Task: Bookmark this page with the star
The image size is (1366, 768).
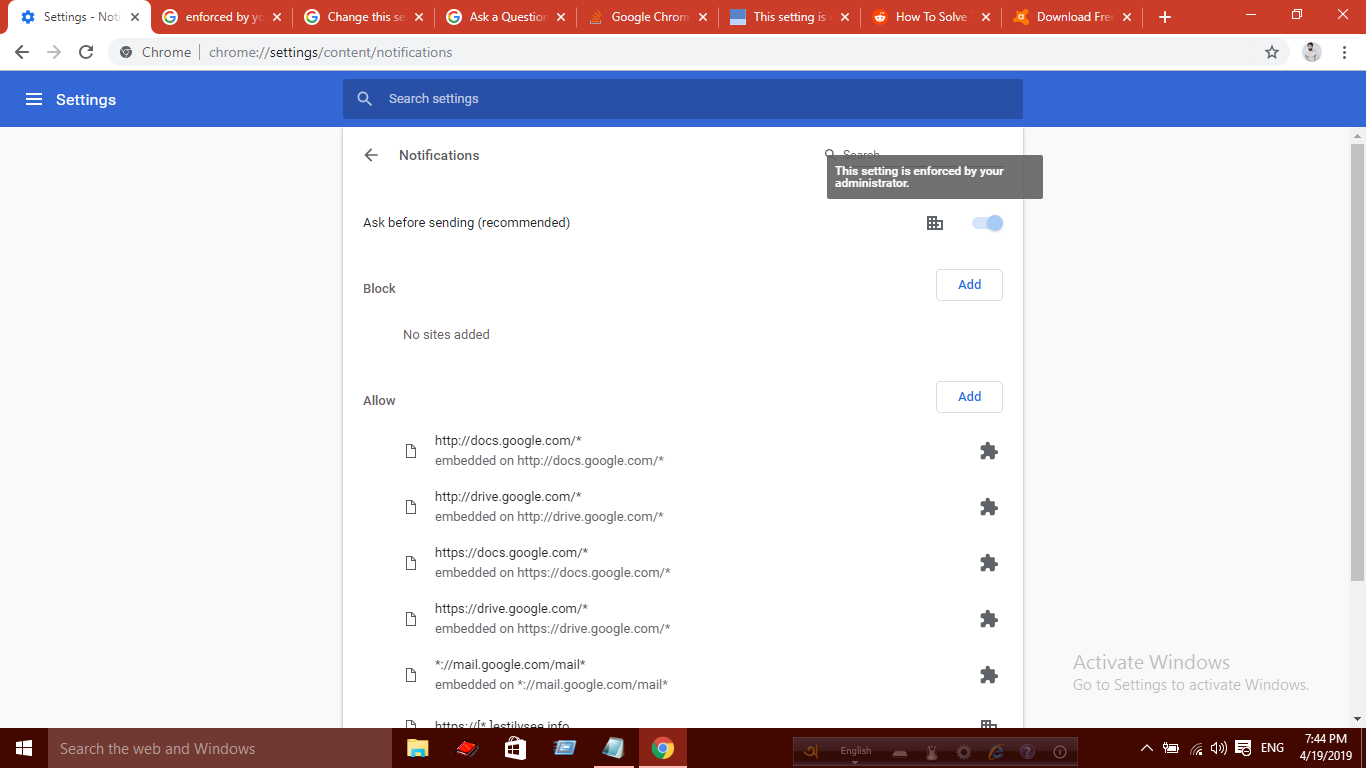Action: (1272, 52)
